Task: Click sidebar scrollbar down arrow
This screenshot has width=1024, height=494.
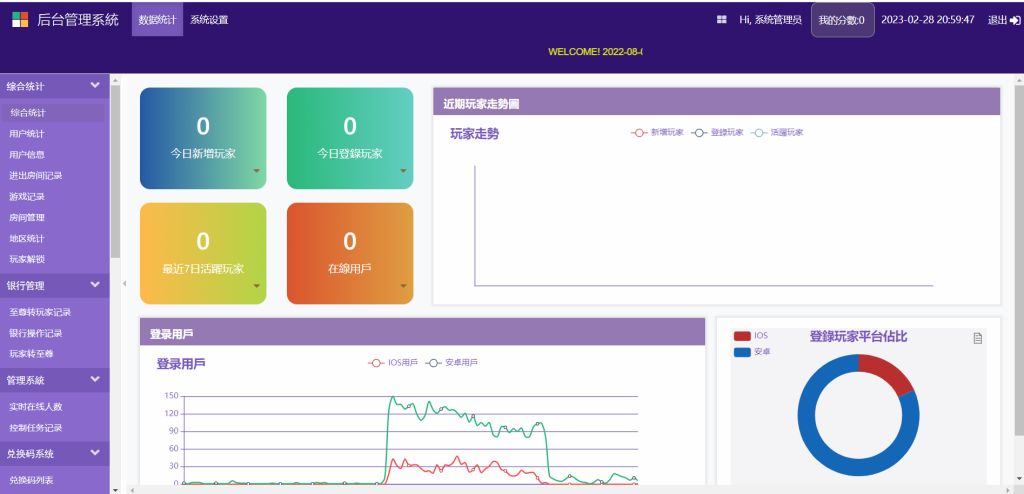Action: click(116, 489)
